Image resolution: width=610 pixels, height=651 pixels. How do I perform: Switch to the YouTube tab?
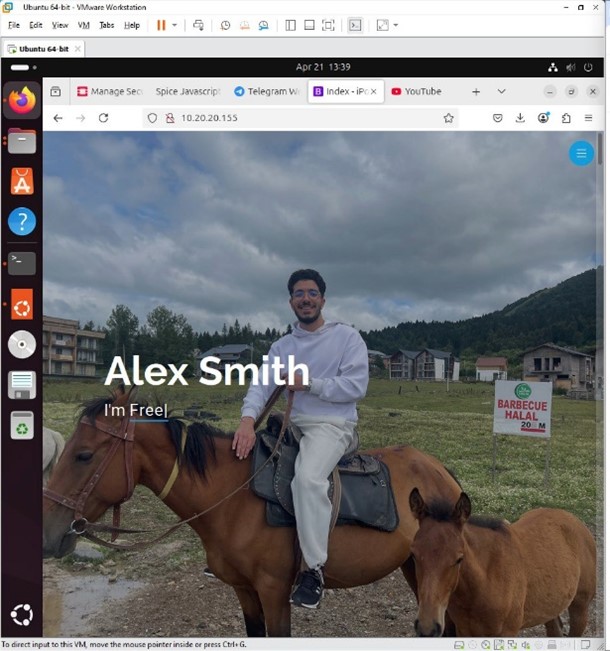pyautogui.click(x=421, y=91)
